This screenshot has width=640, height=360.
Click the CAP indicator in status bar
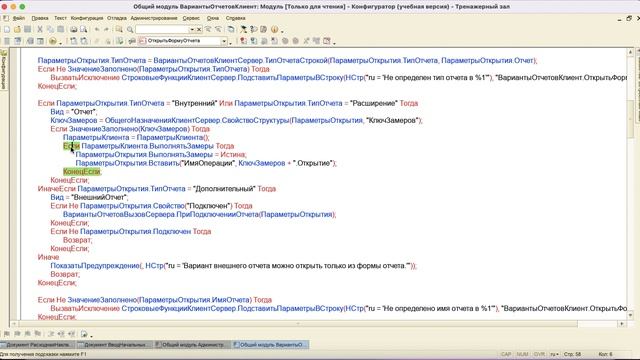[x=506, y=354]
